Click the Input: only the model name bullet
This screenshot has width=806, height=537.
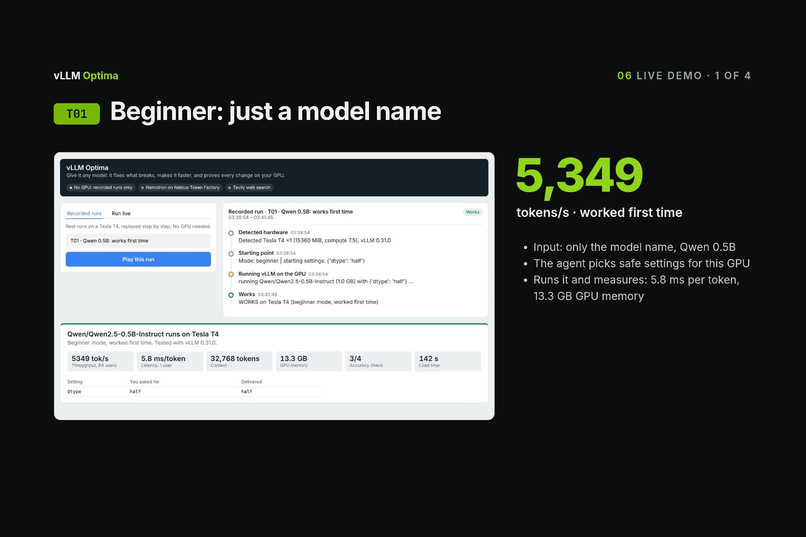(634, 247)
